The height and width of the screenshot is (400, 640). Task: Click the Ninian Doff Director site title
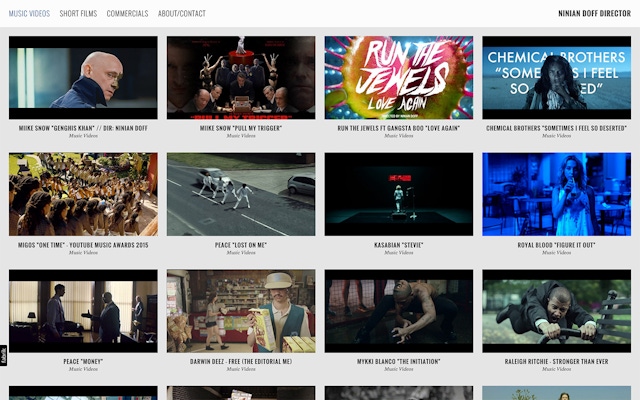594,14
